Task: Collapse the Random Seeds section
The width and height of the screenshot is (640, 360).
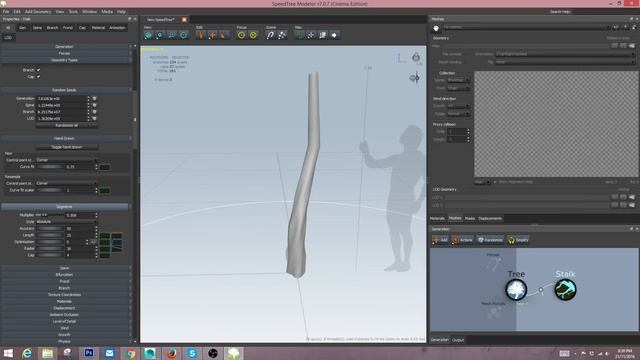Action: [65, 90]
